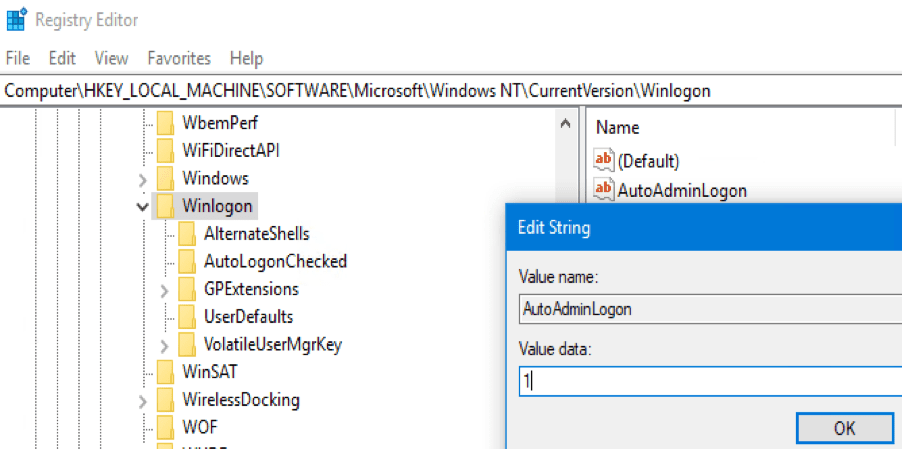Click the Registry Editor app icon
The image size is (902, 449).
pyautogui.click(x=16, y=20)
